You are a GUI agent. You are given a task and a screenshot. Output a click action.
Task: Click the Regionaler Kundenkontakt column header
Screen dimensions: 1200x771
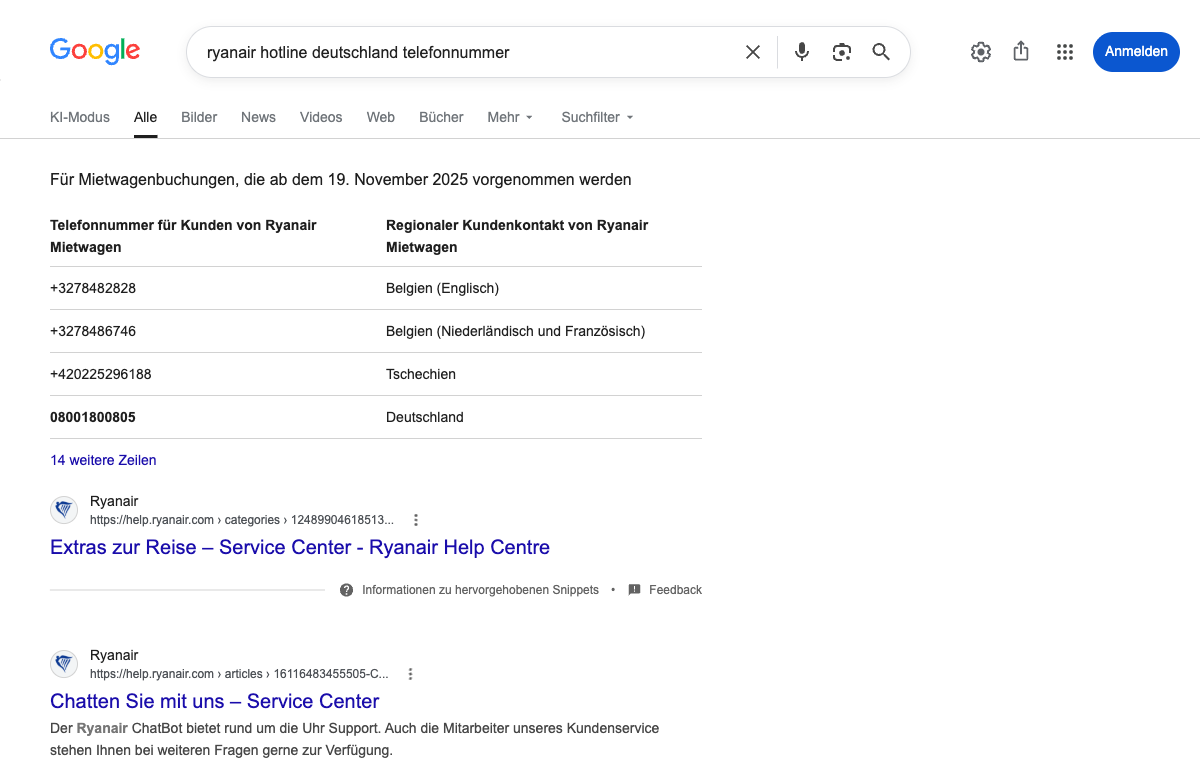coord(517,236)
